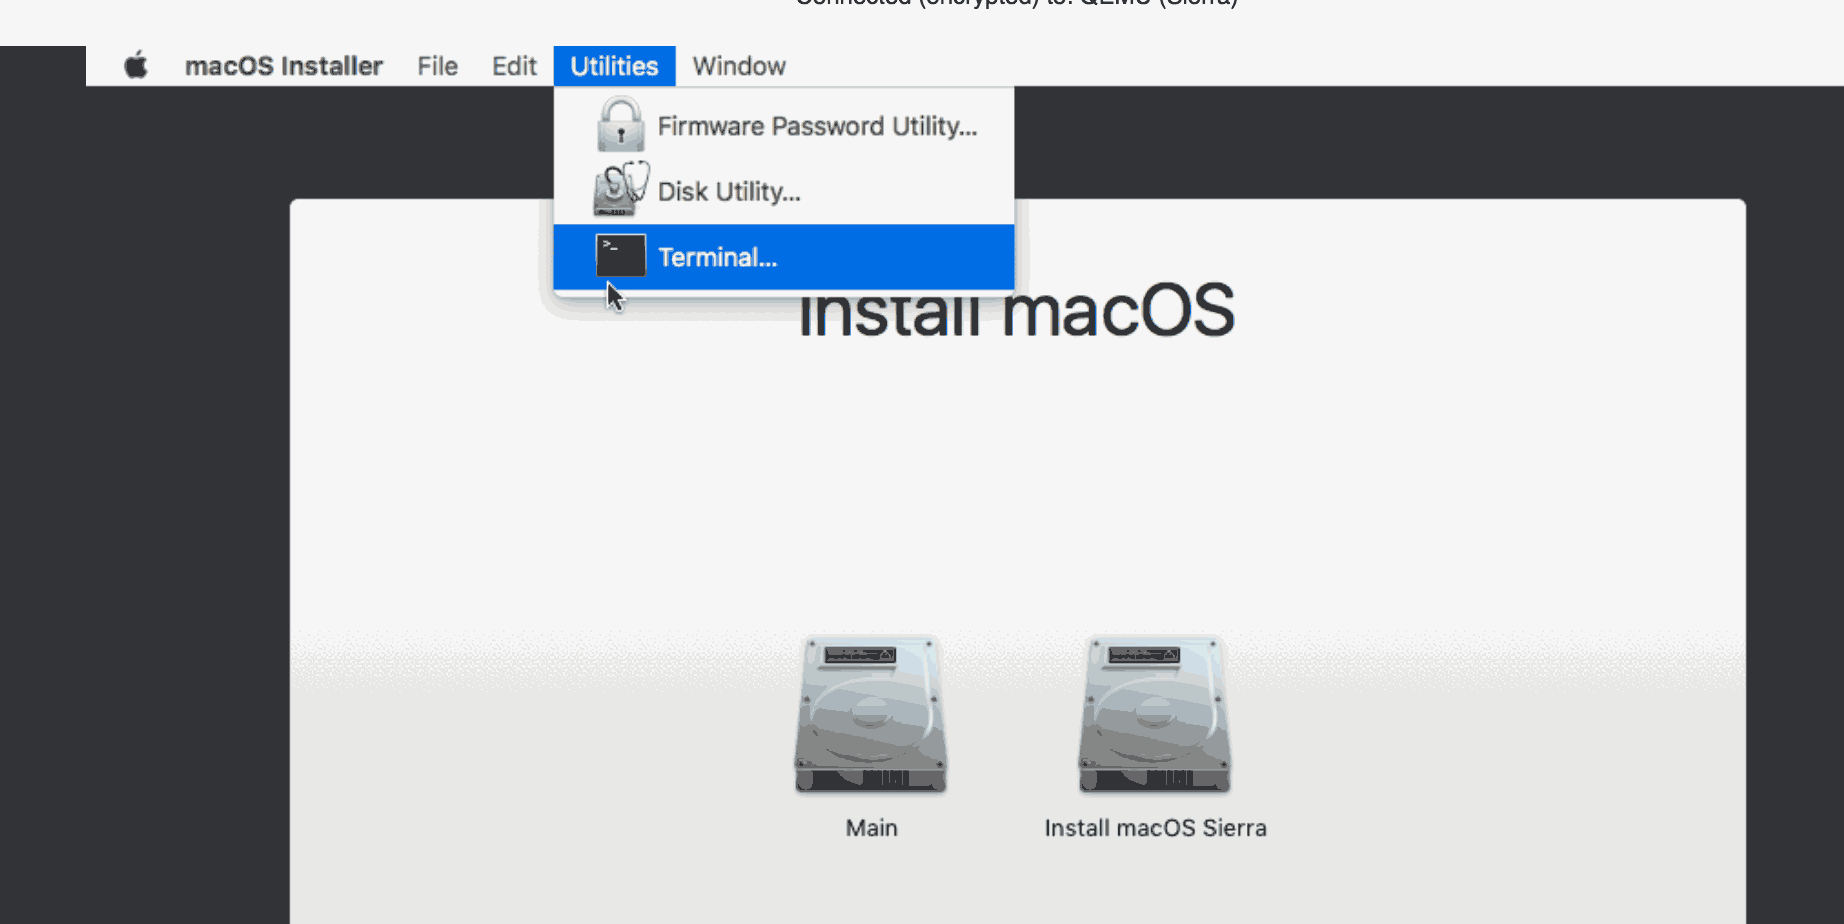Open the Window menu

point(739,66)
